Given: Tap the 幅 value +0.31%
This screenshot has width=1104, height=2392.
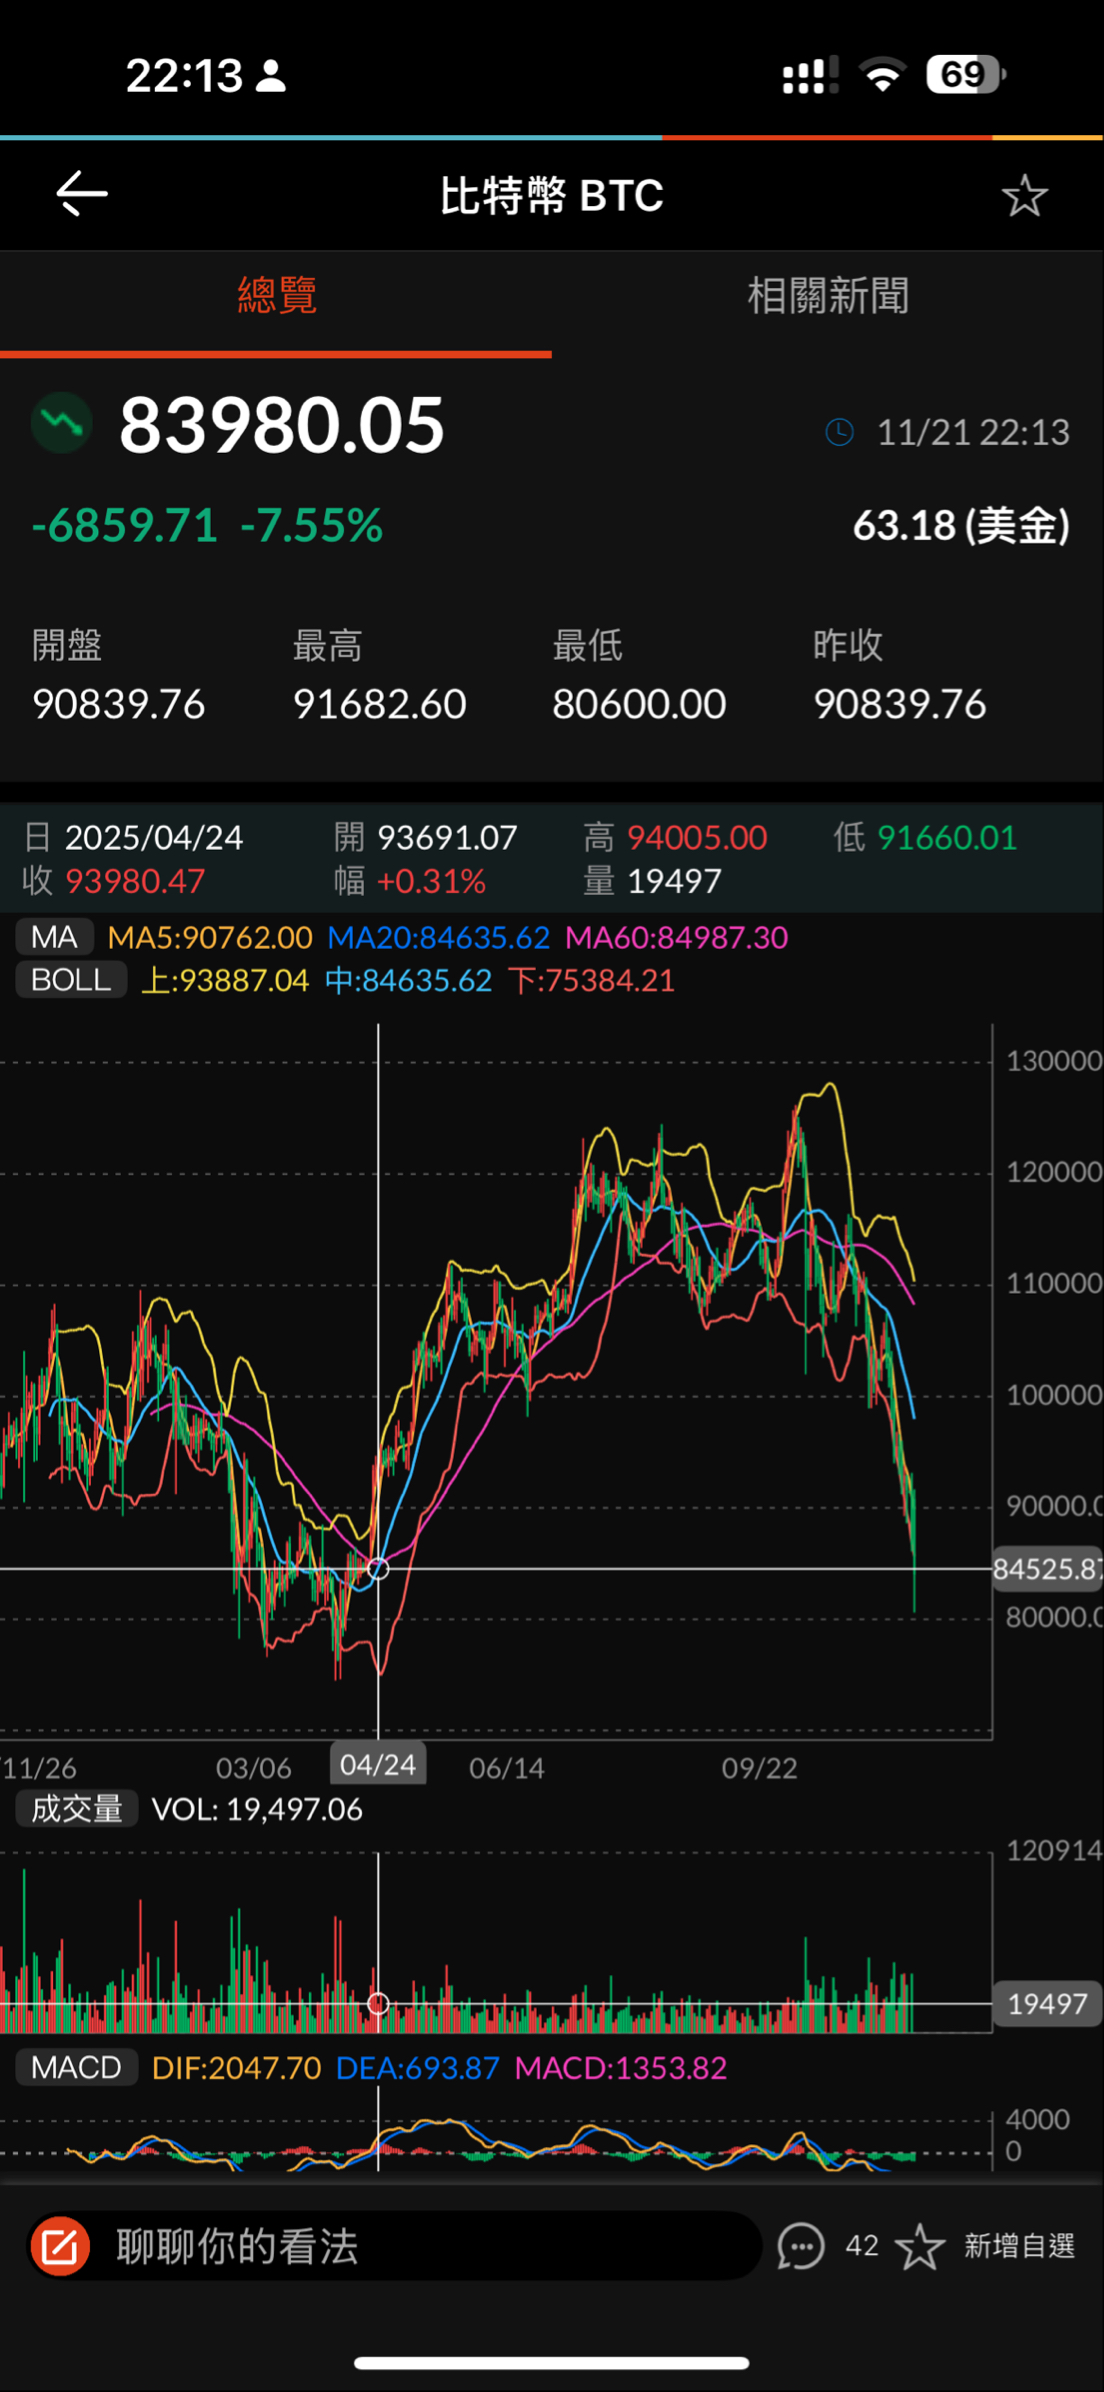Looking at the screenshot, I should [431, 881].
